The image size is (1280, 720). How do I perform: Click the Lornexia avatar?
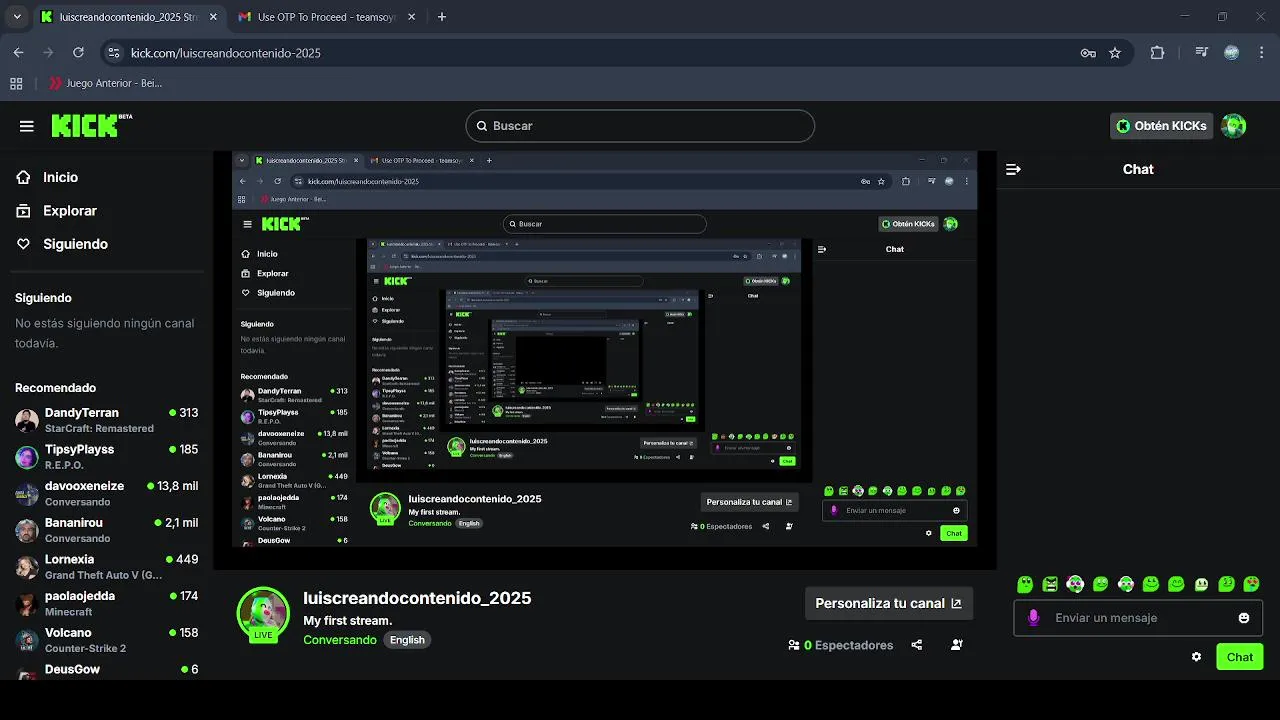27,567
